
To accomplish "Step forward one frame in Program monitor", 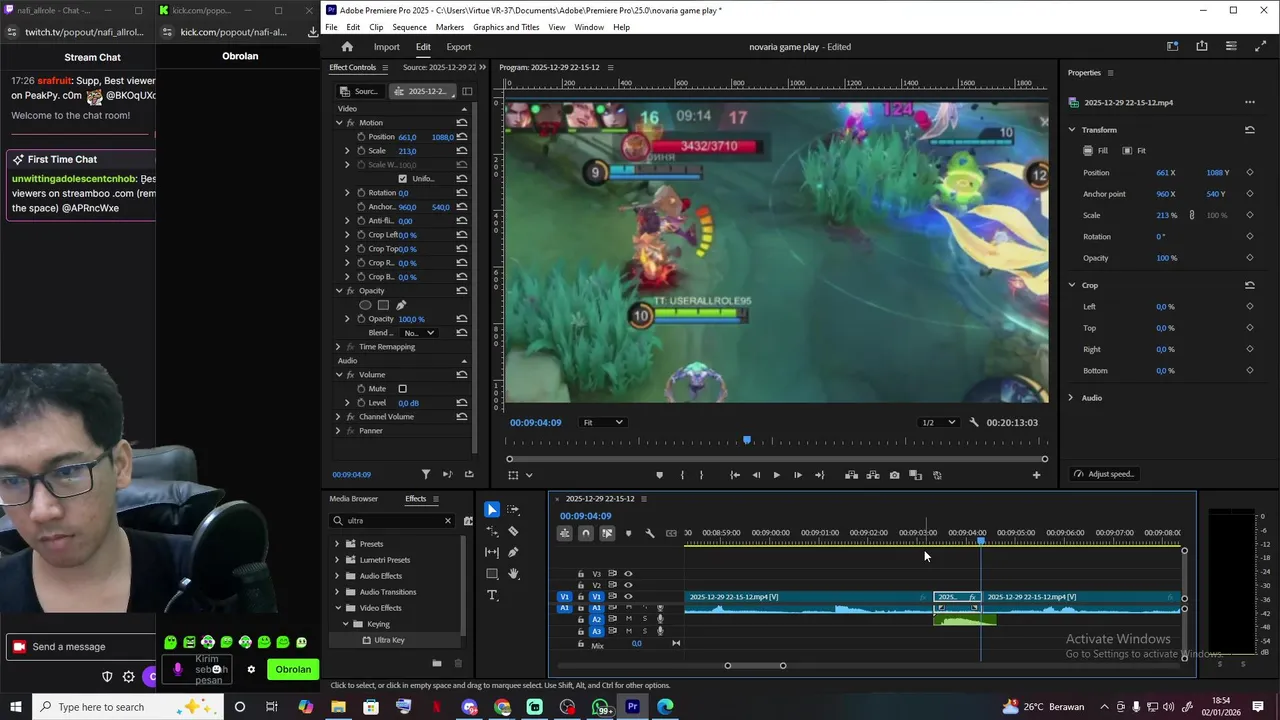I will [x=797, y=475].
